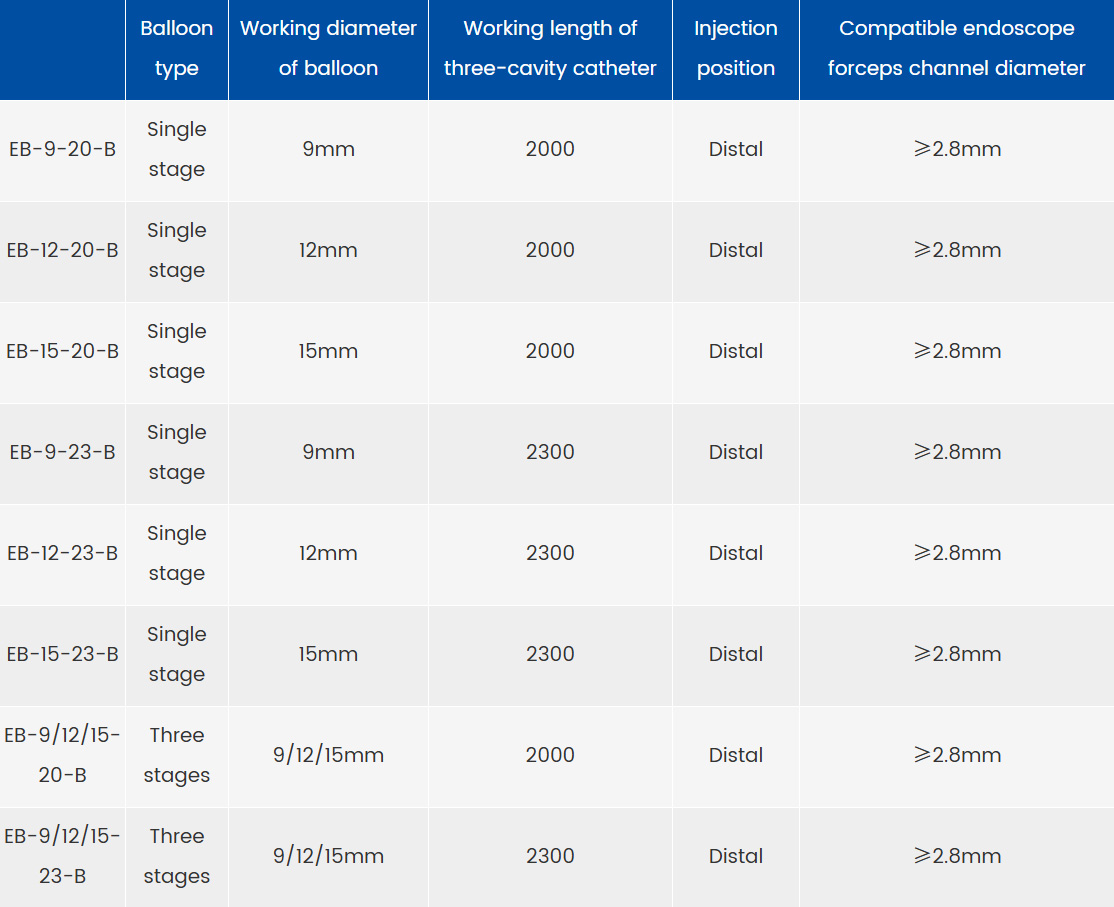Screen dimensions: 1114x907
Task: Click the 'Balloon type' column header
Action: click(177, 48)
